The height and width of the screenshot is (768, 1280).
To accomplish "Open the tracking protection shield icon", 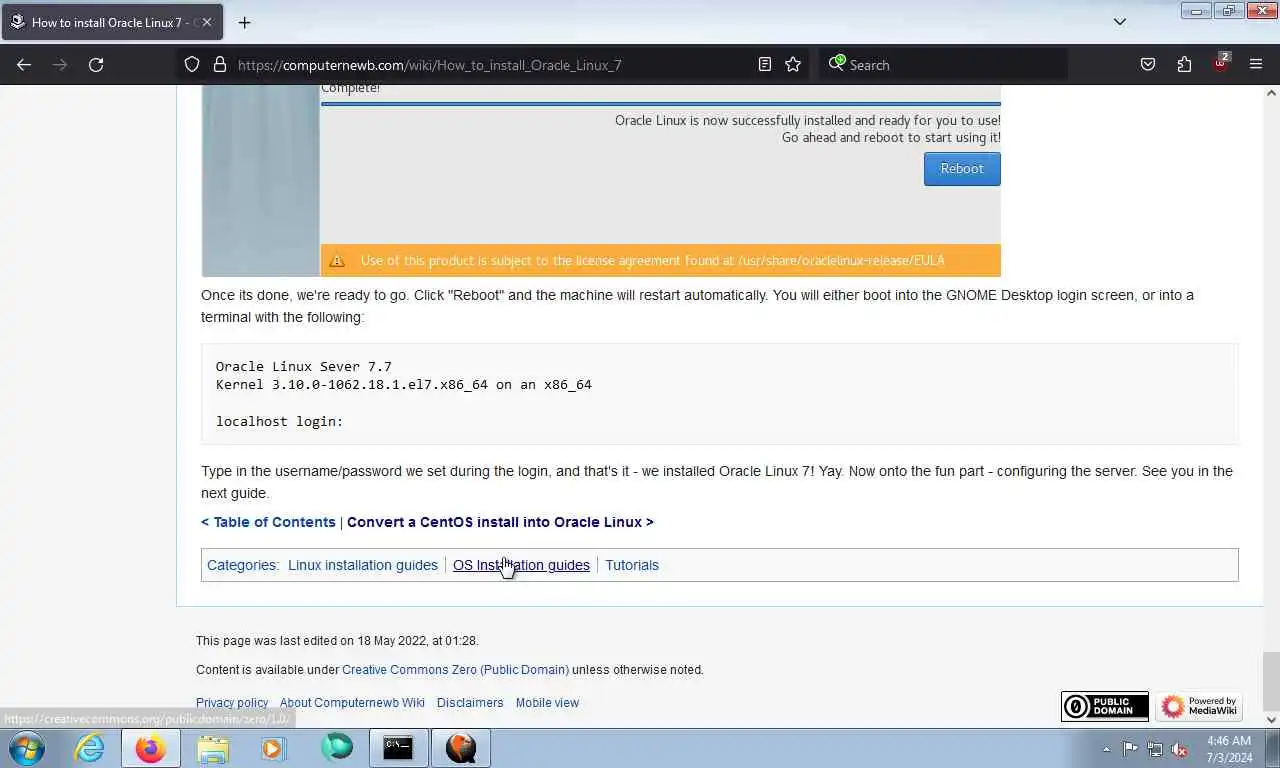I will (x=192, y=64).
